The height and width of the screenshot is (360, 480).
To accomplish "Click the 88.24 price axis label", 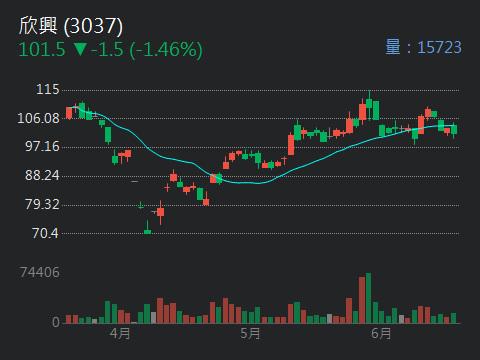I will point(42,176).
